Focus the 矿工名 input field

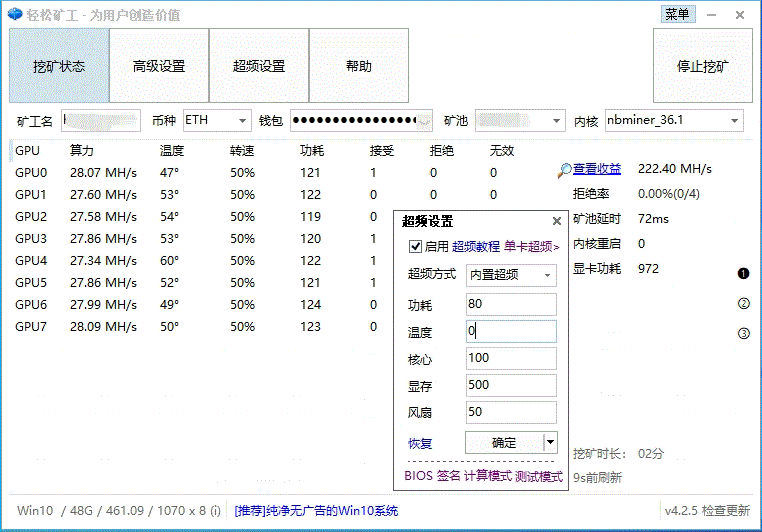pos(101,120)
